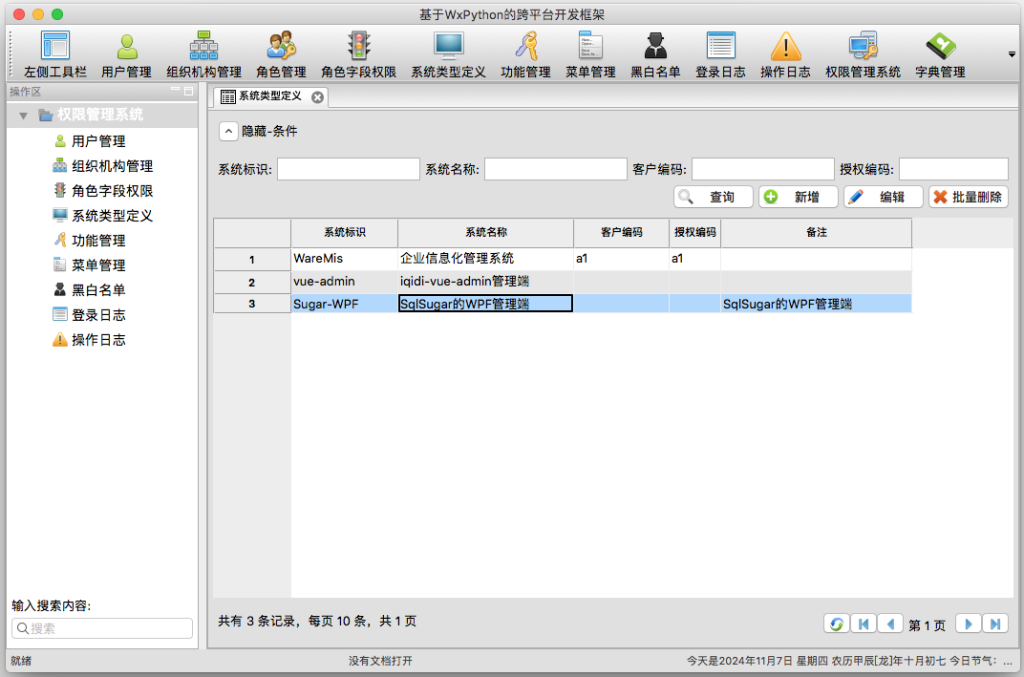Open 菜单管理 toolbar icon
The height and width of the screenshot is (677, 1024).
point(590,54)
